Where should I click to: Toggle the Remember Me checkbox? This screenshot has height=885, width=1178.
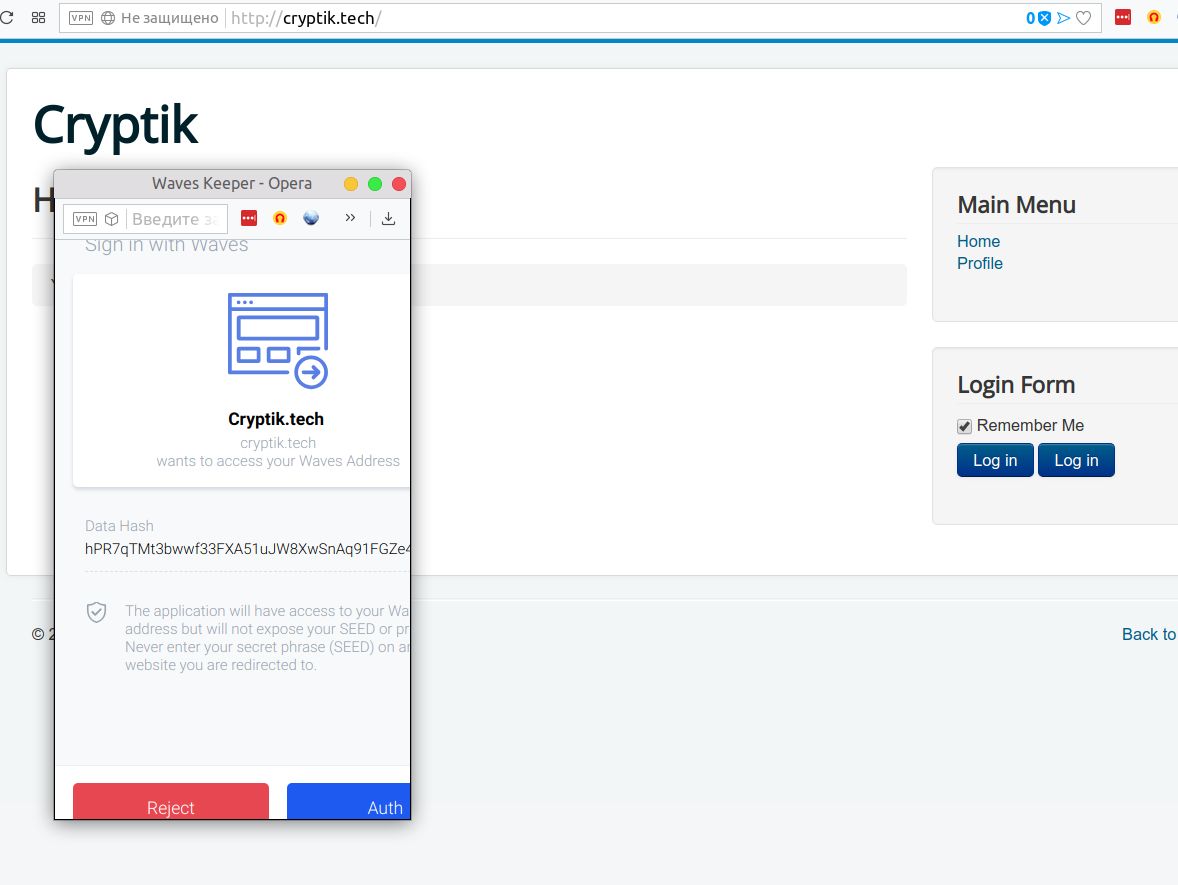point(965,426)
